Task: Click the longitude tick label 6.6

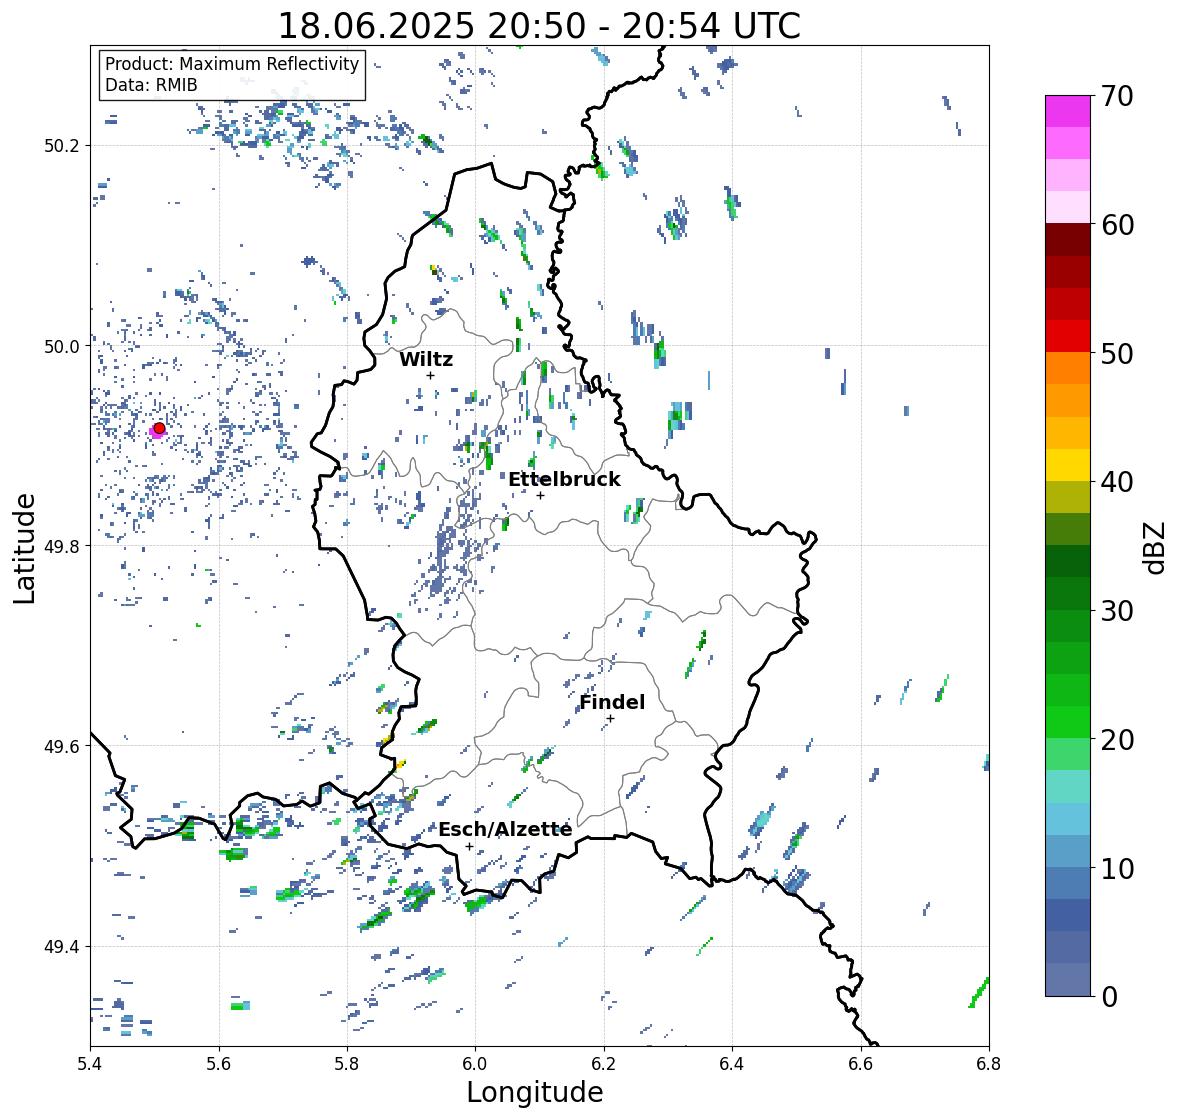Action: [861, 1063]
